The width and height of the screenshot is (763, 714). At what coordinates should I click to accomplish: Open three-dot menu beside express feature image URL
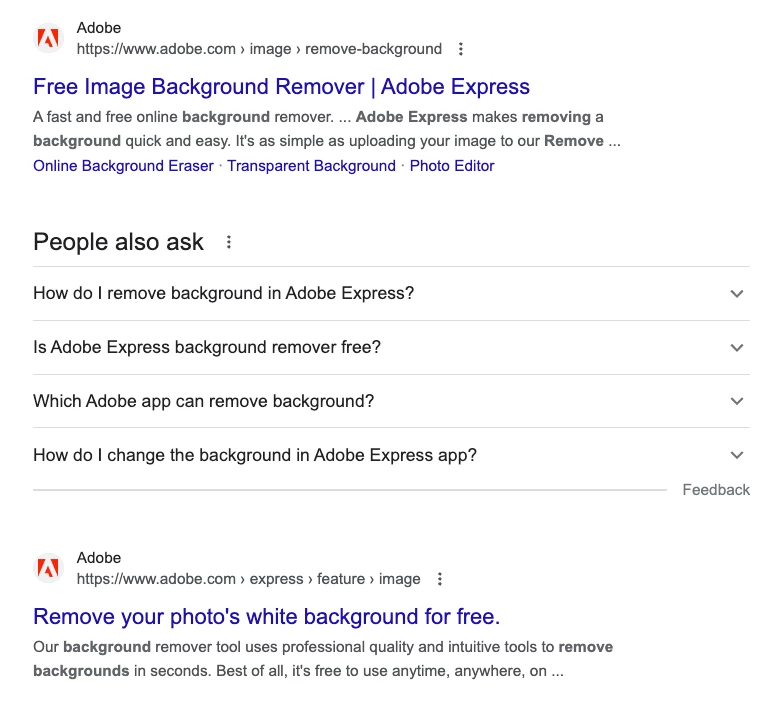point(439,579)
